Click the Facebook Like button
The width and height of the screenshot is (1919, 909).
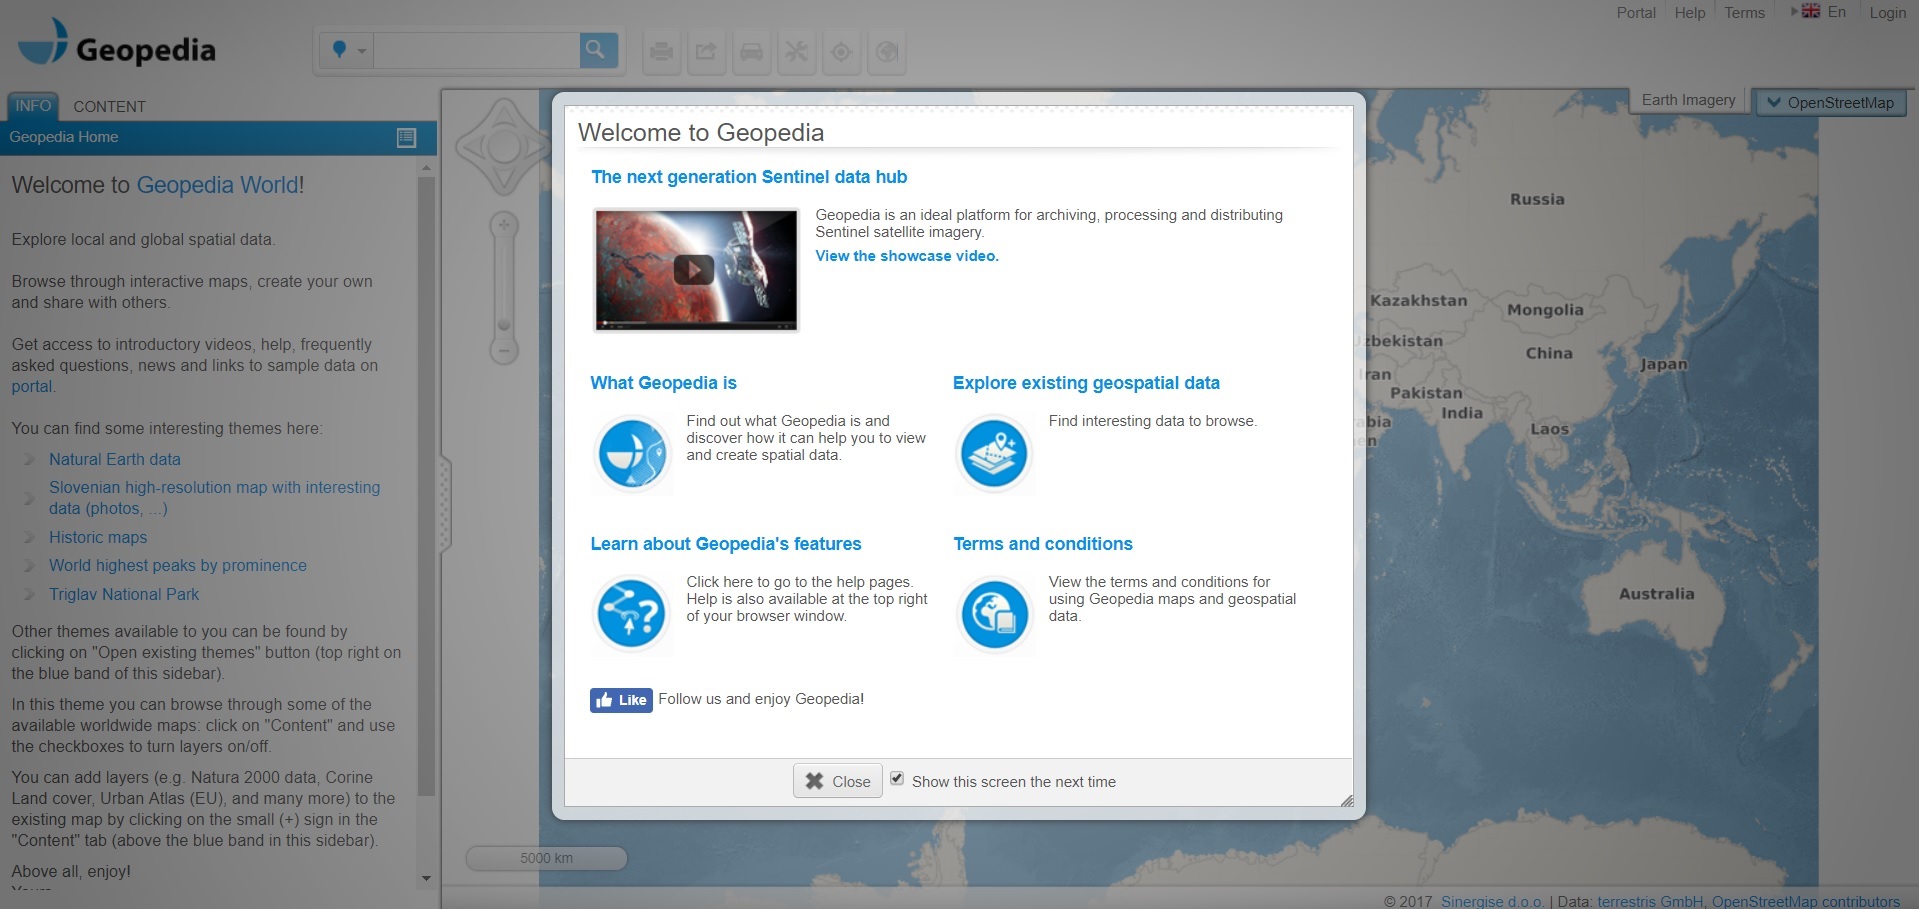(x=621, y=700)
